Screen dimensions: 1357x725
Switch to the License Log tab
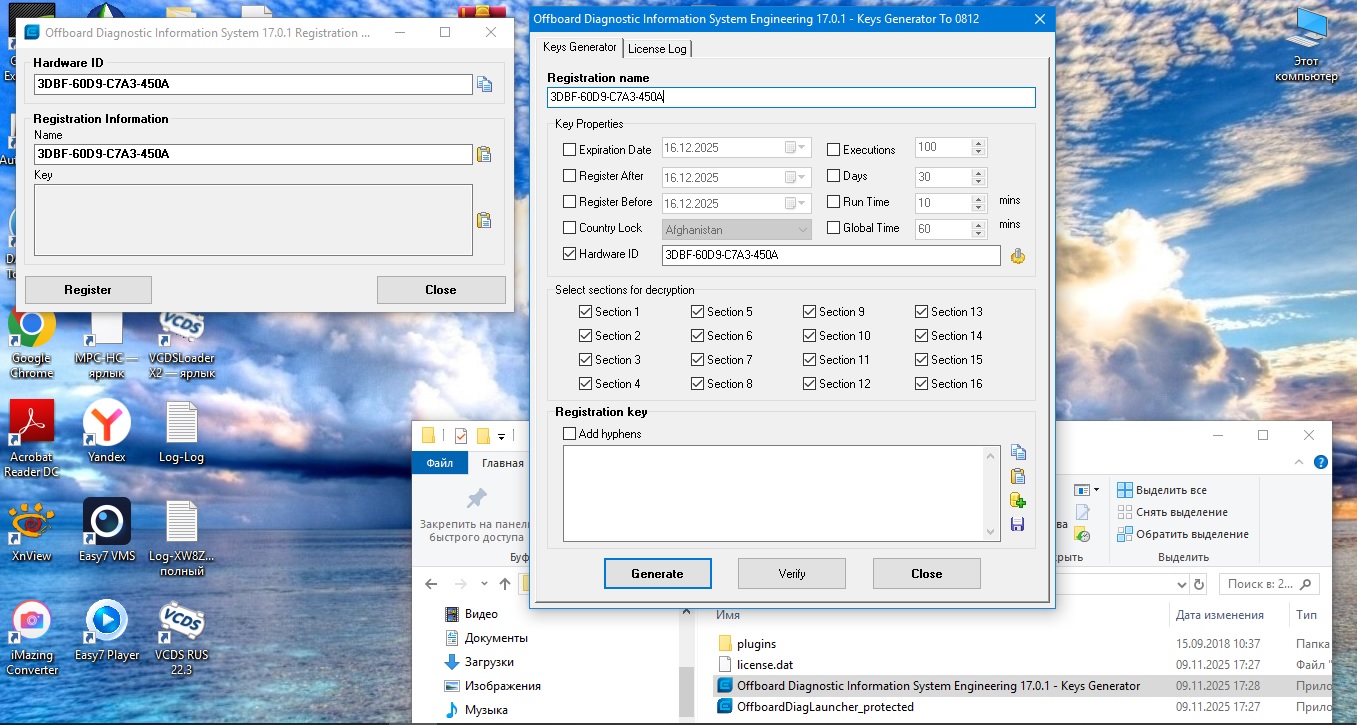click(x=657, y=49)
